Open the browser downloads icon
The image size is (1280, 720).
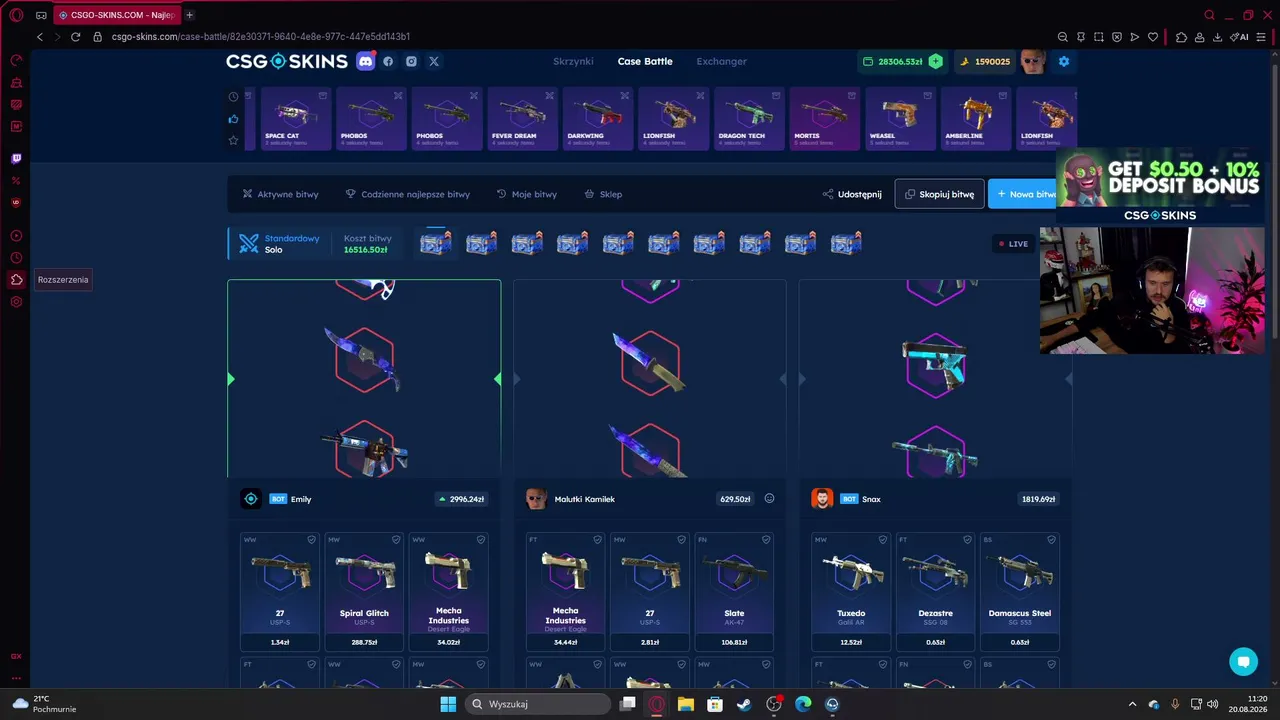click(x=1217, y=37)
